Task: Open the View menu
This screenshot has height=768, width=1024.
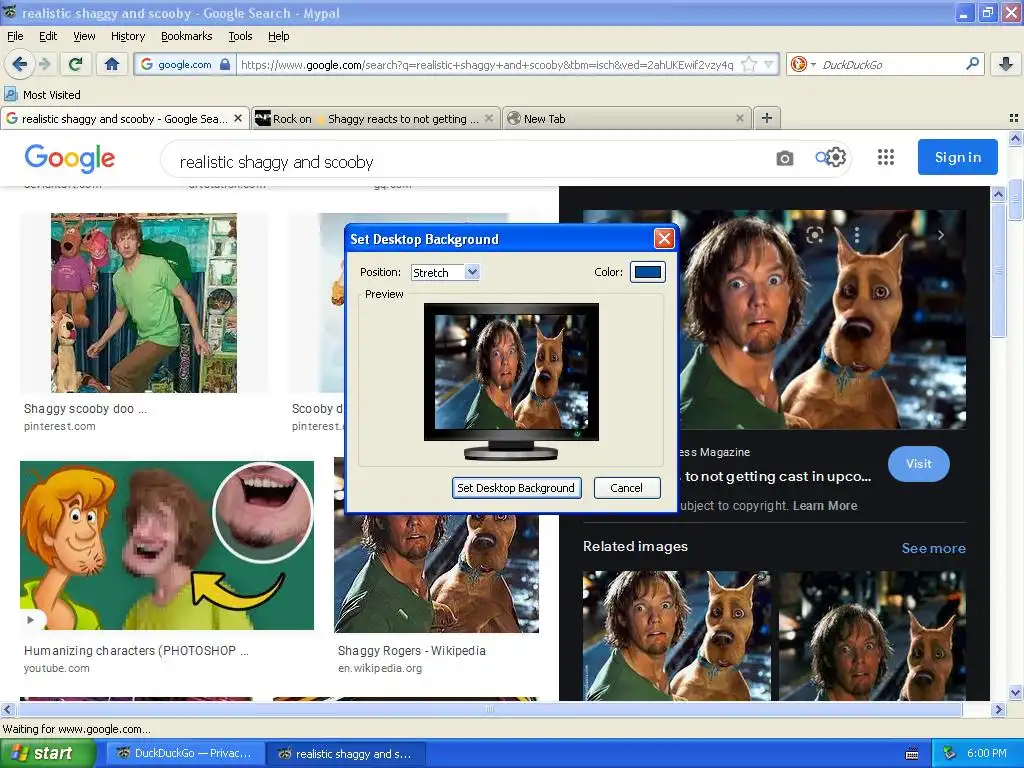Action: (84, 36)
